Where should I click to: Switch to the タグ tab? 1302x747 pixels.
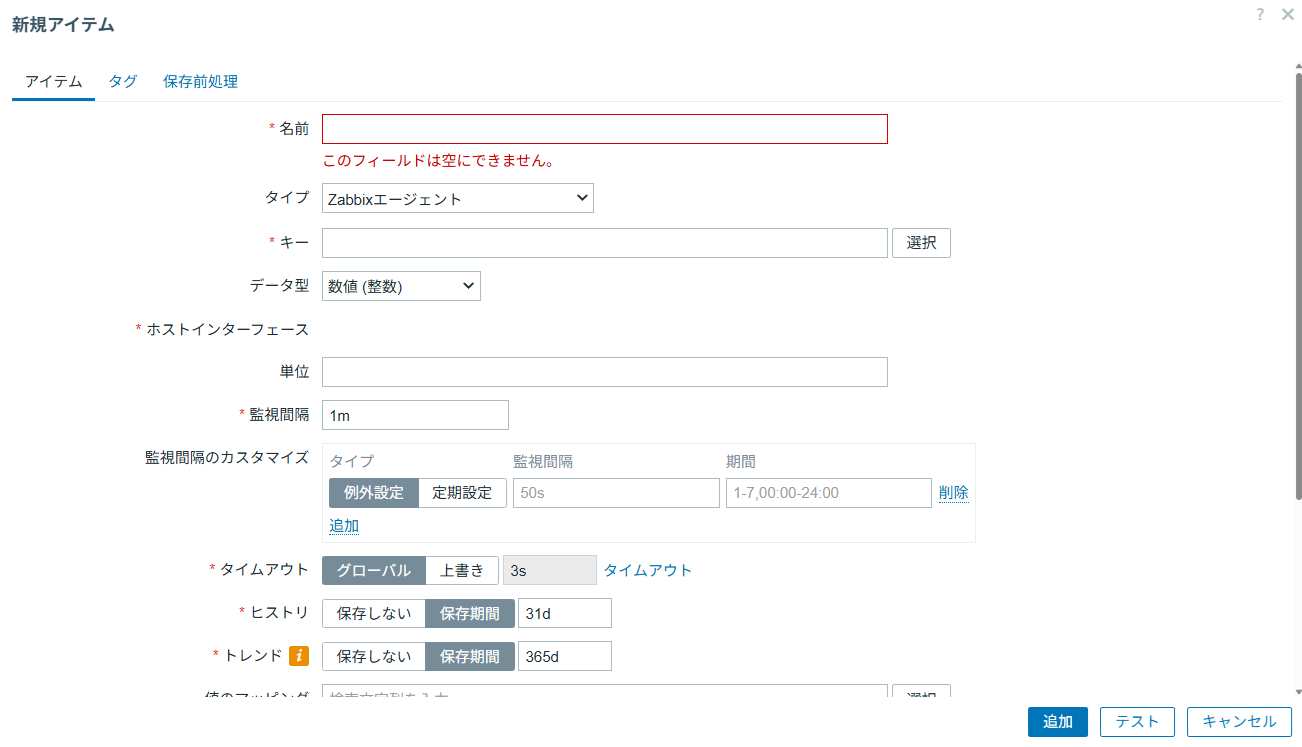coord(123,82)
